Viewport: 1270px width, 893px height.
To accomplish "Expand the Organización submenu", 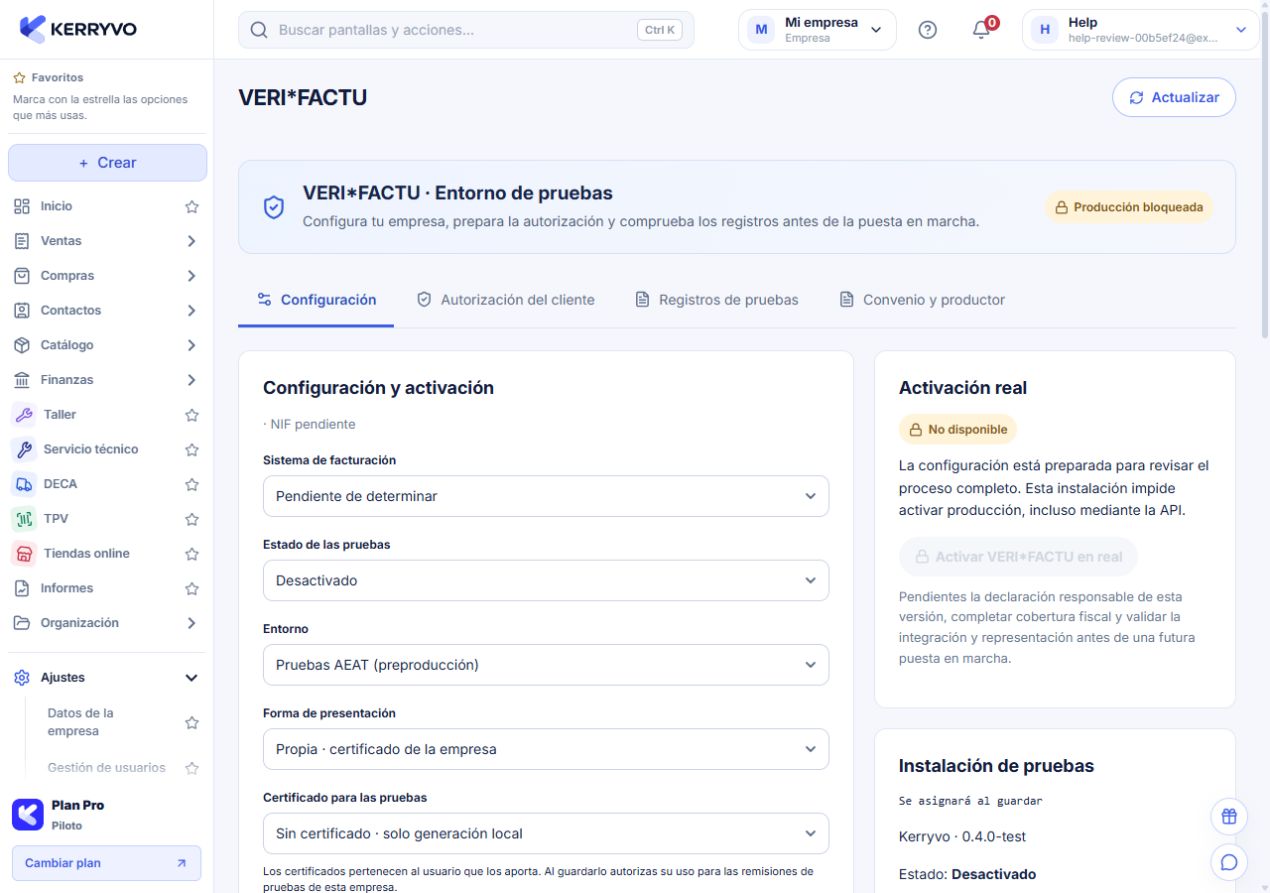I will coord(192,623).
